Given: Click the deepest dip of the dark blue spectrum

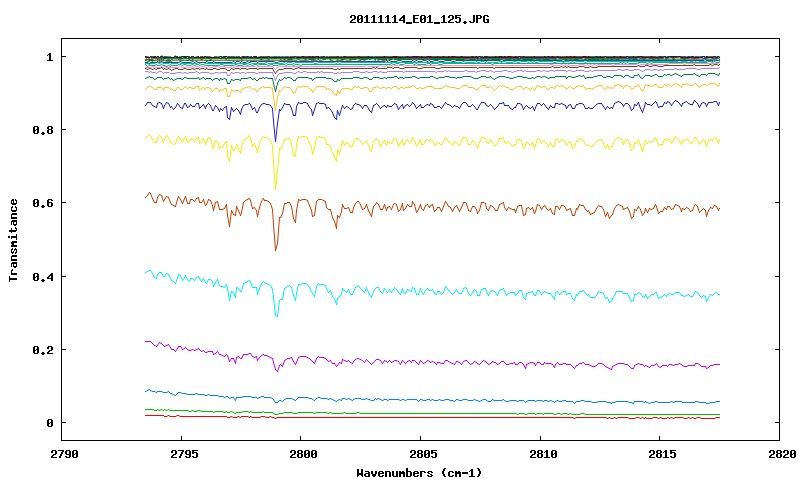Looking at the screenshot, I should 276,141.
